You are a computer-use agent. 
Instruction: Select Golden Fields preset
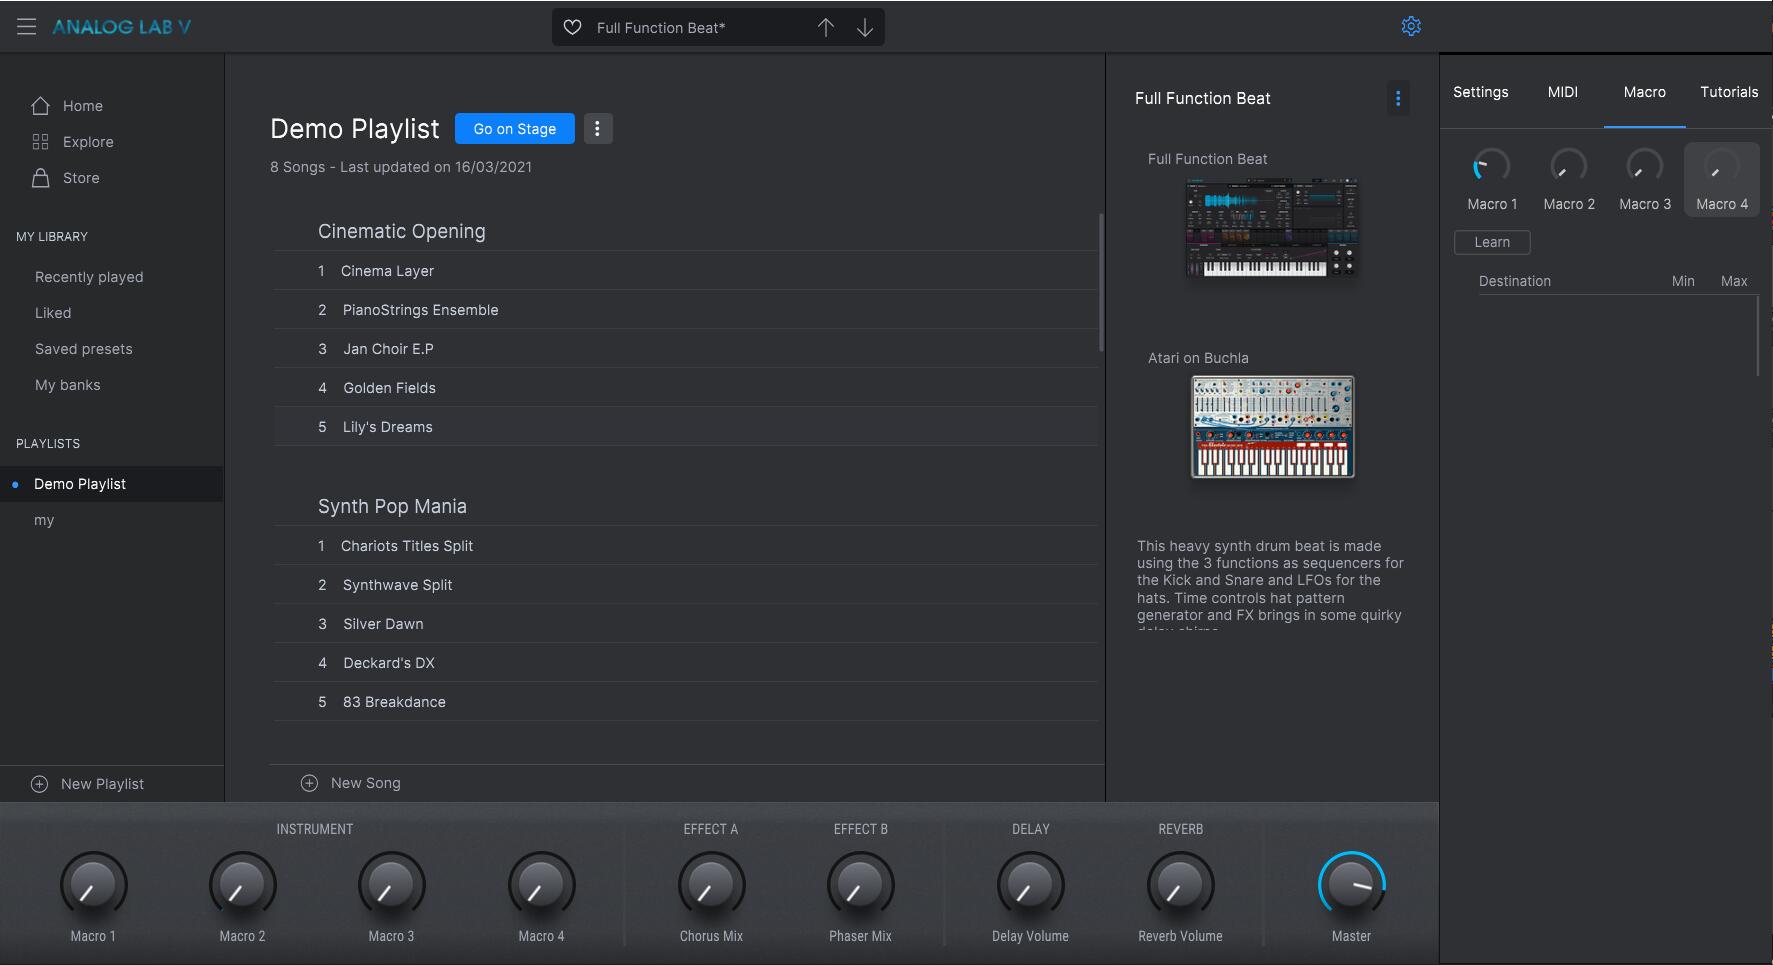coord(685,388)
